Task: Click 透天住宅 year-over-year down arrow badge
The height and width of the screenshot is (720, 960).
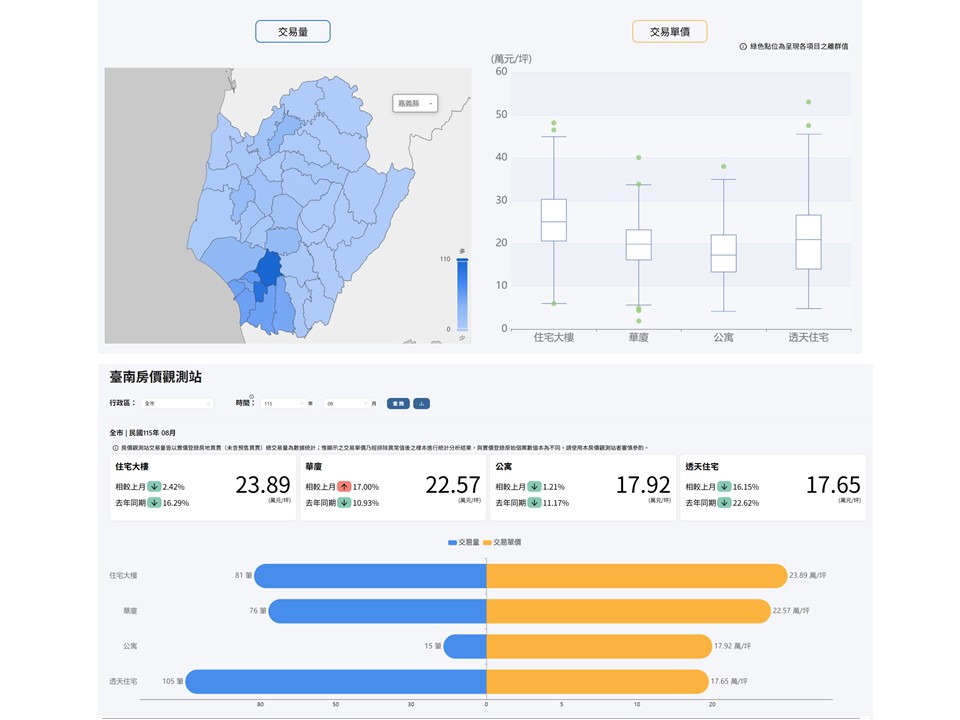Action: click(725, 503)
